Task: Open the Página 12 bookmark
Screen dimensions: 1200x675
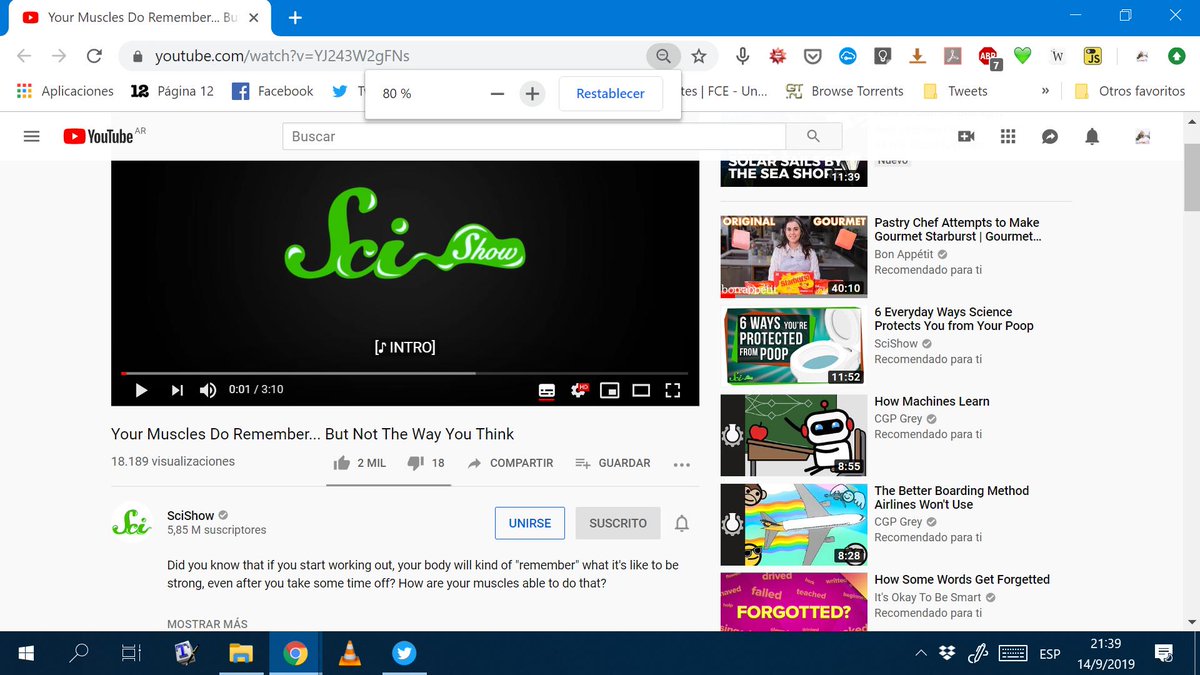Action: tap(172, 91)
